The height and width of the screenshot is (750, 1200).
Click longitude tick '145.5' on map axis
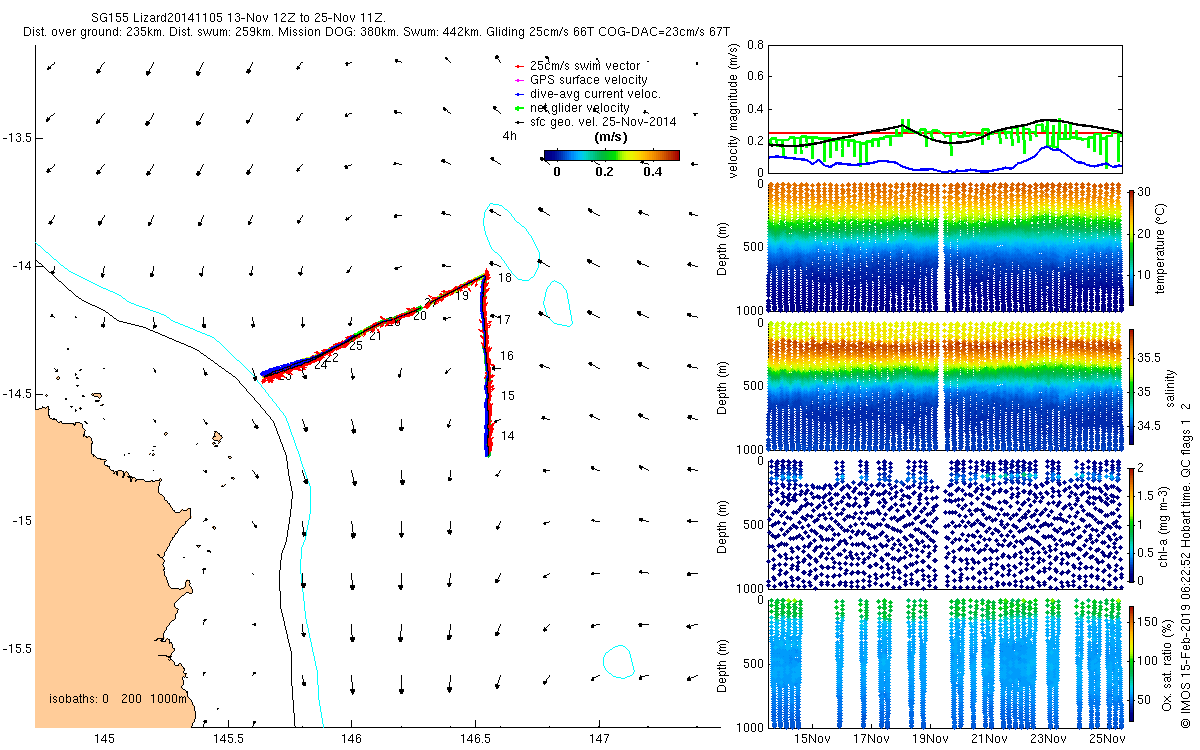(x=228, y=739)
